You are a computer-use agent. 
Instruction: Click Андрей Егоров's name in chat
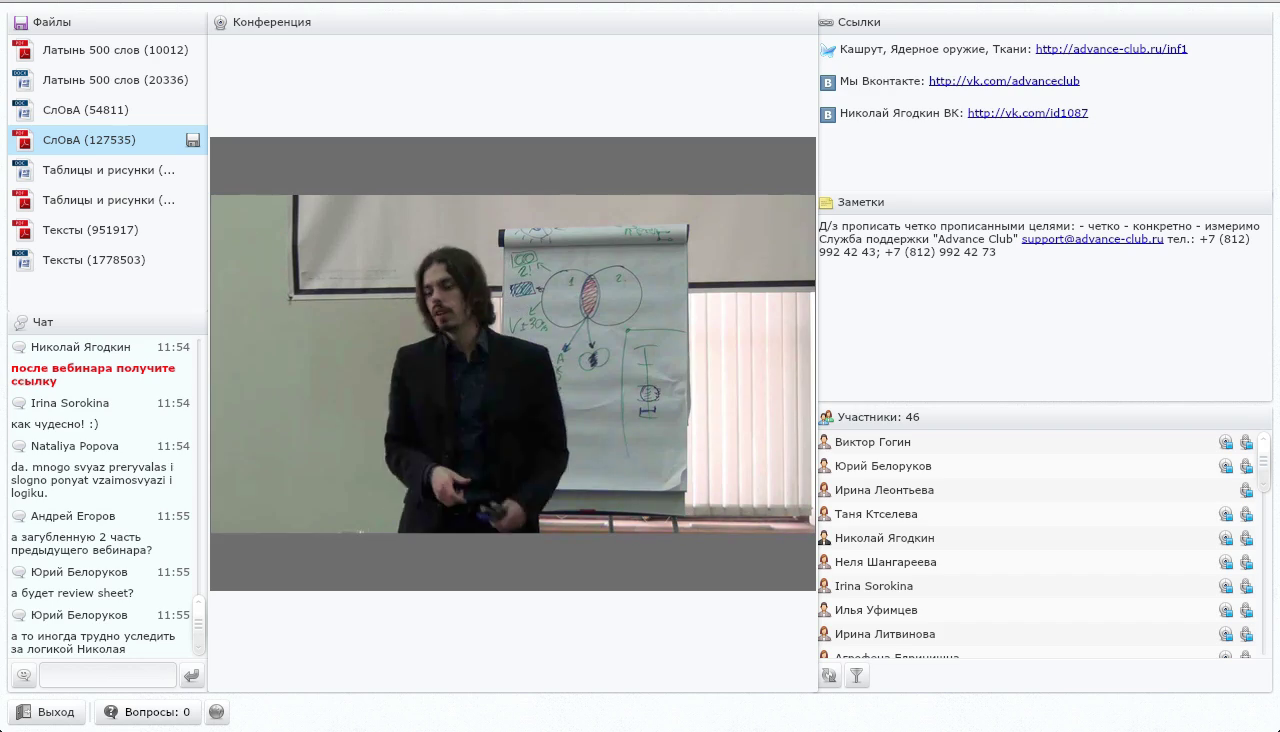(73, 516)
